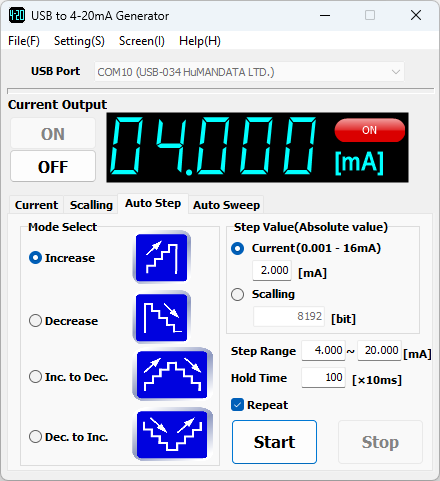Switch to the Auto Step tab
Screen dimensions: 440x481
pyautogui.click(x=153, y=203)
